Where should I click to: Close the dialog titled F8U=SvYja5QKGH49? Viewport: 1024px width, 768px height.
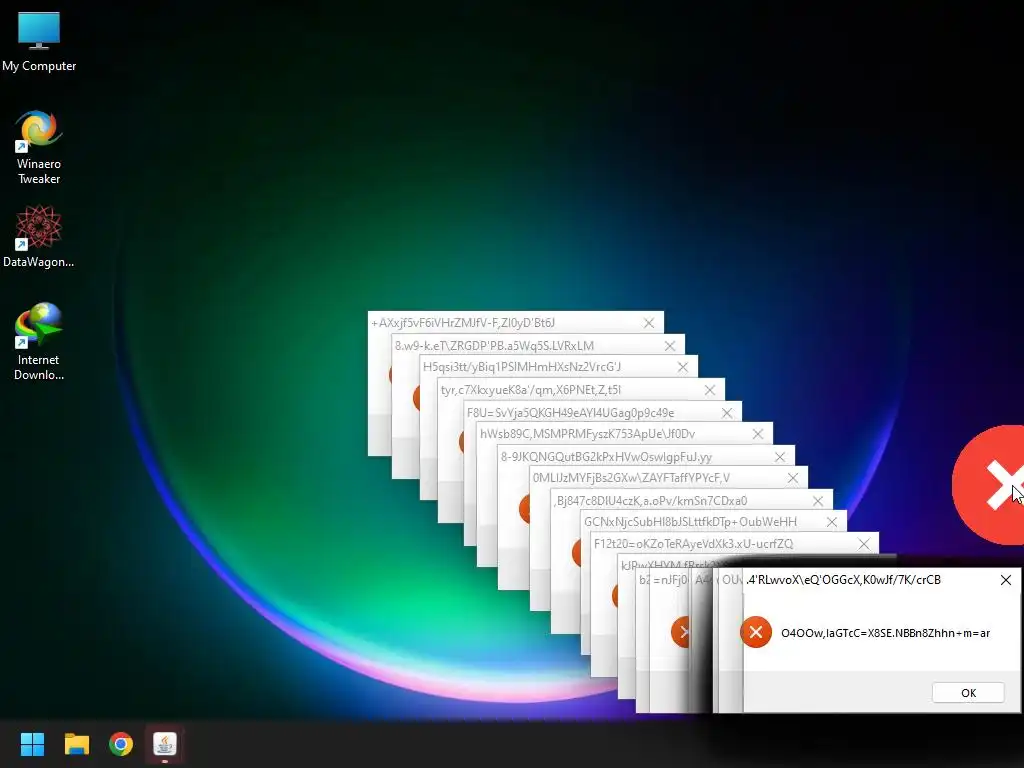727,413
